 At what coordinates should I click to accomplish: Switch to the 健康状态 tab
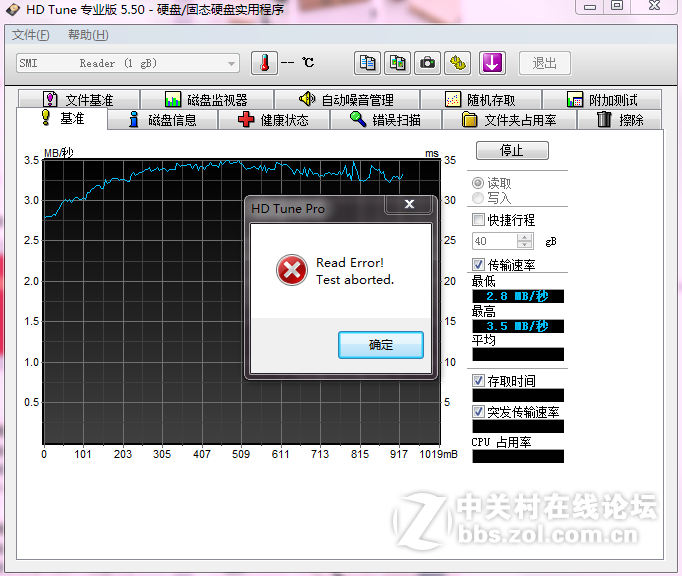(274, 120)
